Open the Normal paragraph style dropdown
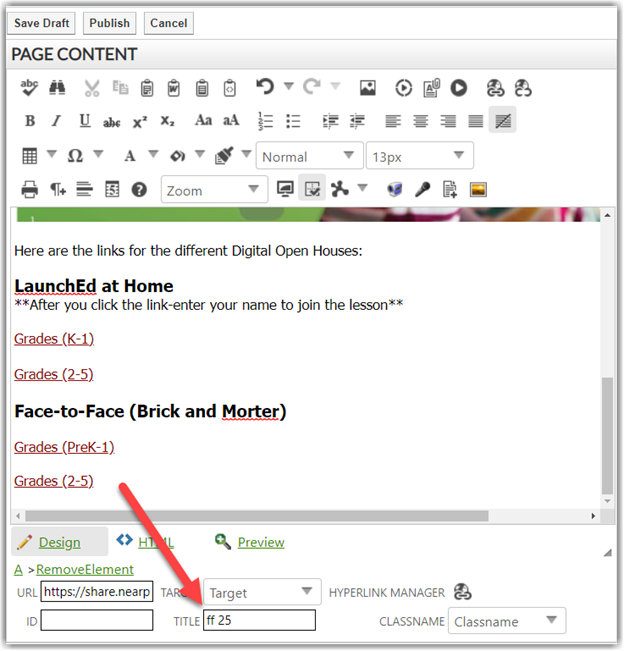This screenshot has height=651, width=624. 309,155
